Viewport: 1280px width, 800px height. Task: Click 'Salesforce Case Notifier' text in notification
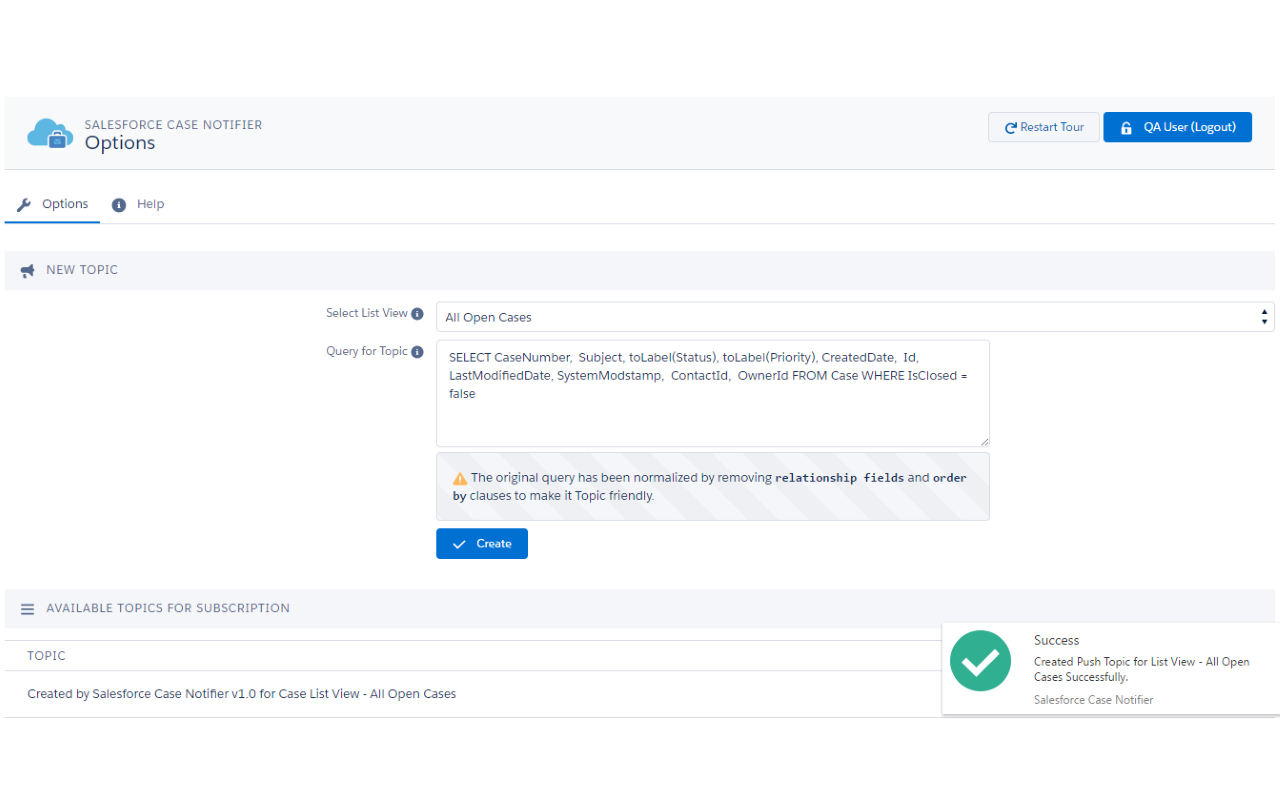(1093, 700)
